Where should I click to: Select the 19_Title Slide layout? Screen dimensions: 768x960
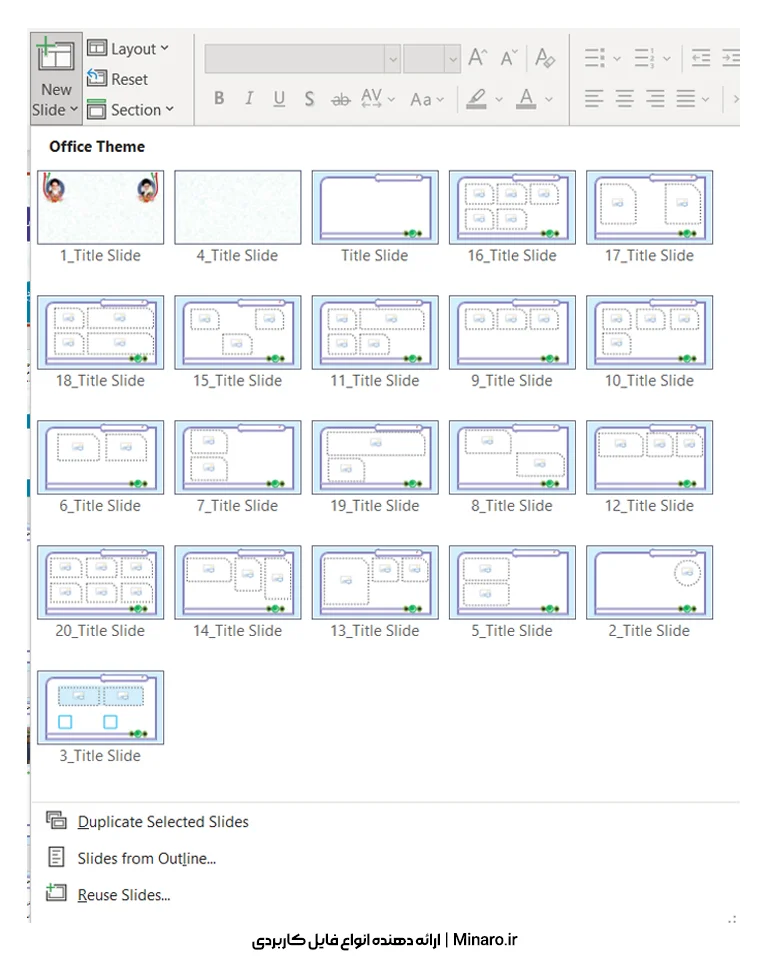[x=375, y=467]
